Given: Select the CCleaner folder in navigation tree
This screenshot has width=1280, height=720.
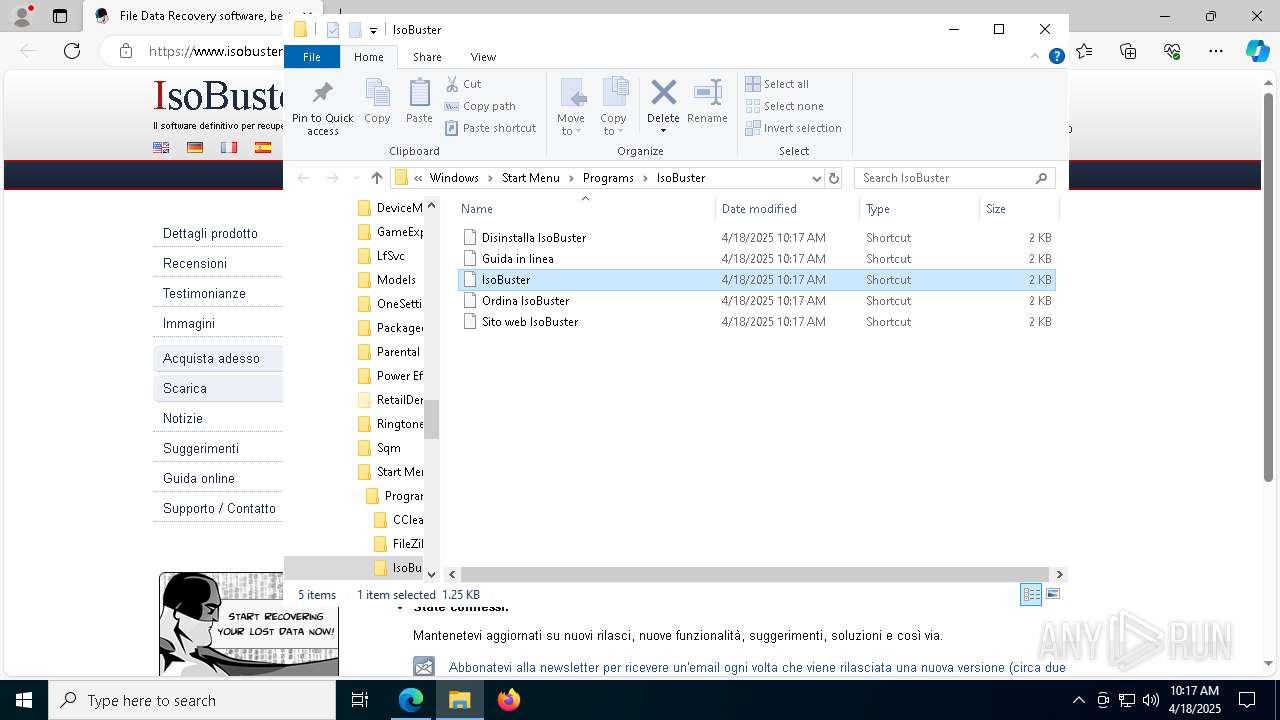Looking at the screenshot, I should tap(398, 520).
